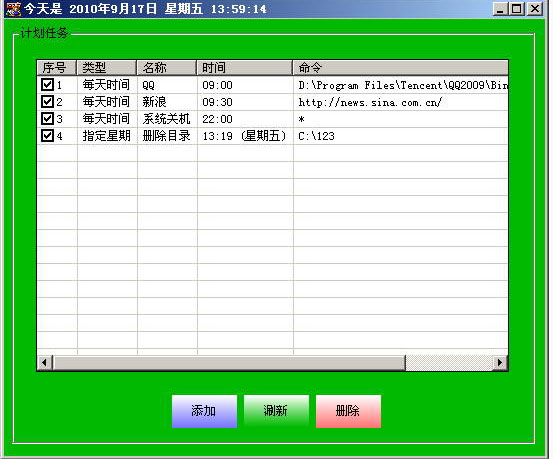Screen dimensions: 553x459
Task: Click the 命令 column header
Action: (x=400, y=67)
